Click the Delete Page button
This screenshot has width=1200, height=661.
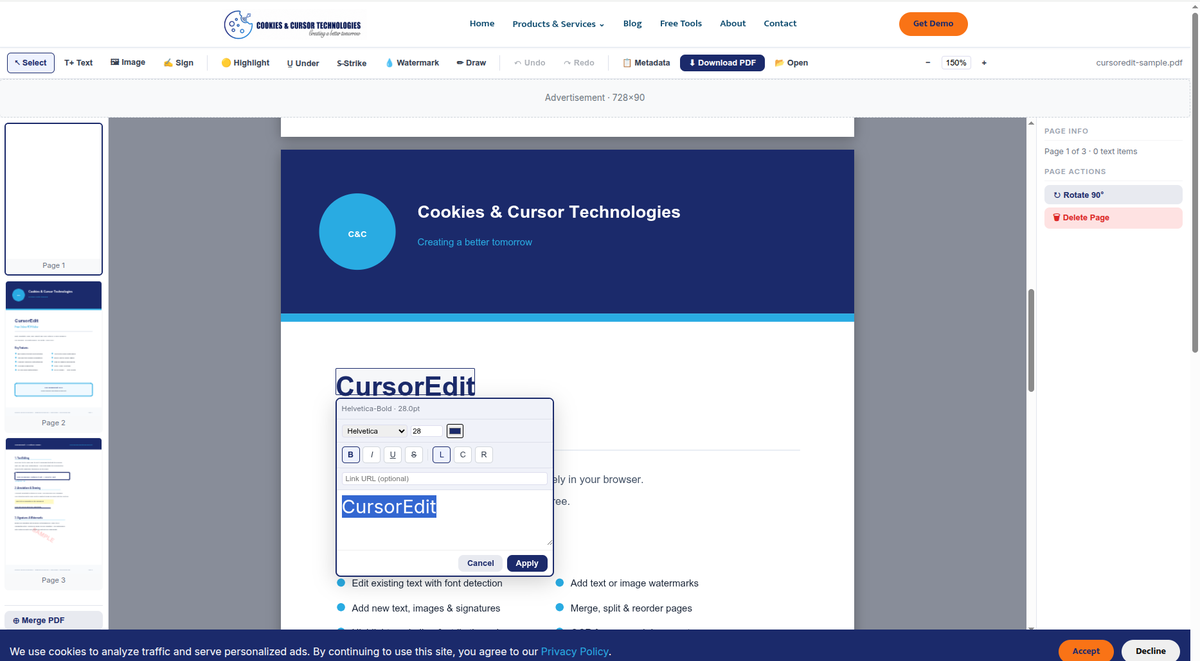coord(1113,217)
